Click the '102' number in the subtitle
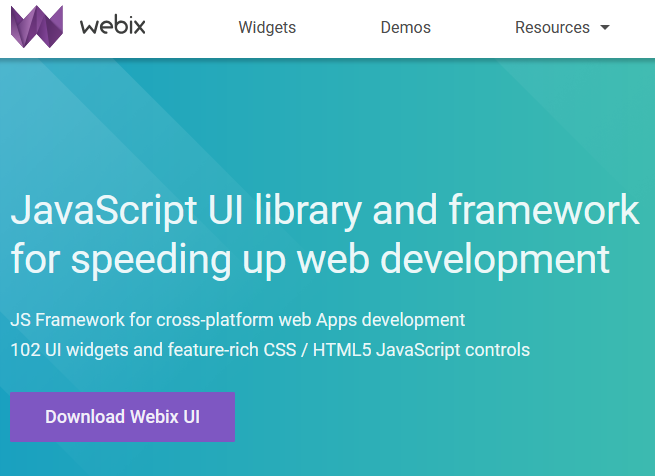Viewport: 655px width, 476px height. tap(24, 350)
